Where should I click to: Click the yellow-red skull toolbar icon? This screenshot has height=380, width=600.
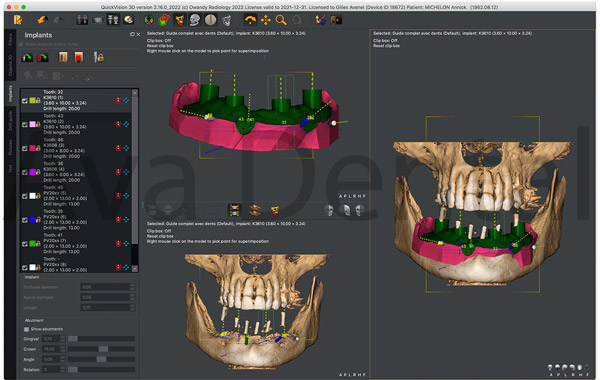(179, 20)
